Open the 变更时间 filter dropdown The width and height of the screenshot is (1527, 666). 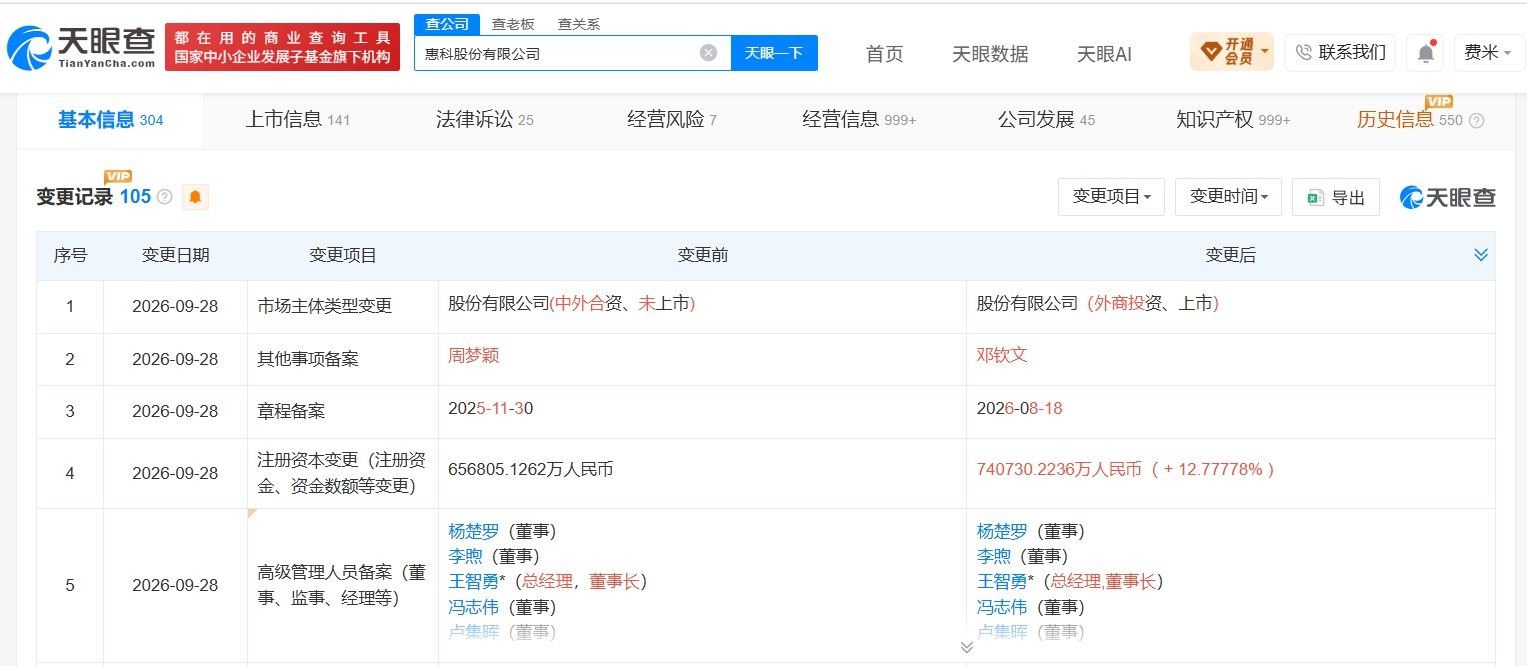[x=1228, y=197]
